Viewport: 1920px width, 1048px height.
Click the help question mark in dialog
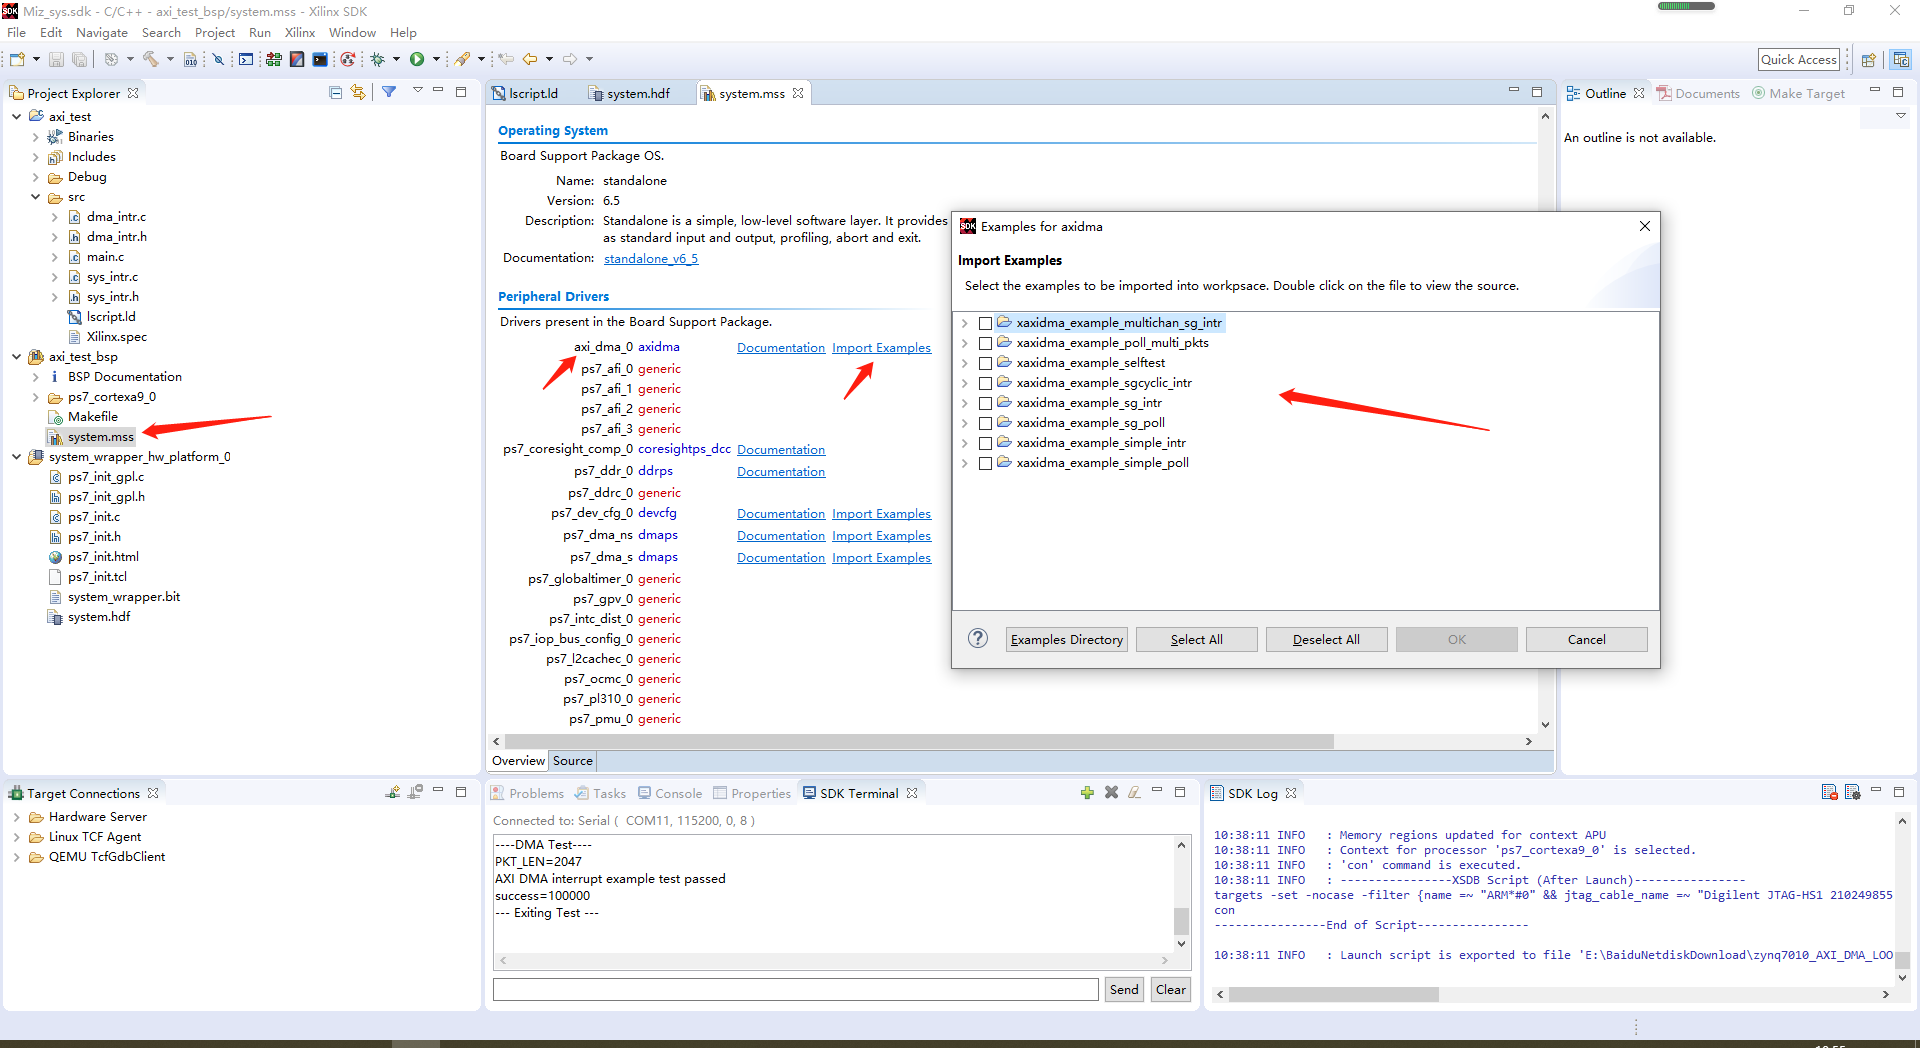click(978, 639)
